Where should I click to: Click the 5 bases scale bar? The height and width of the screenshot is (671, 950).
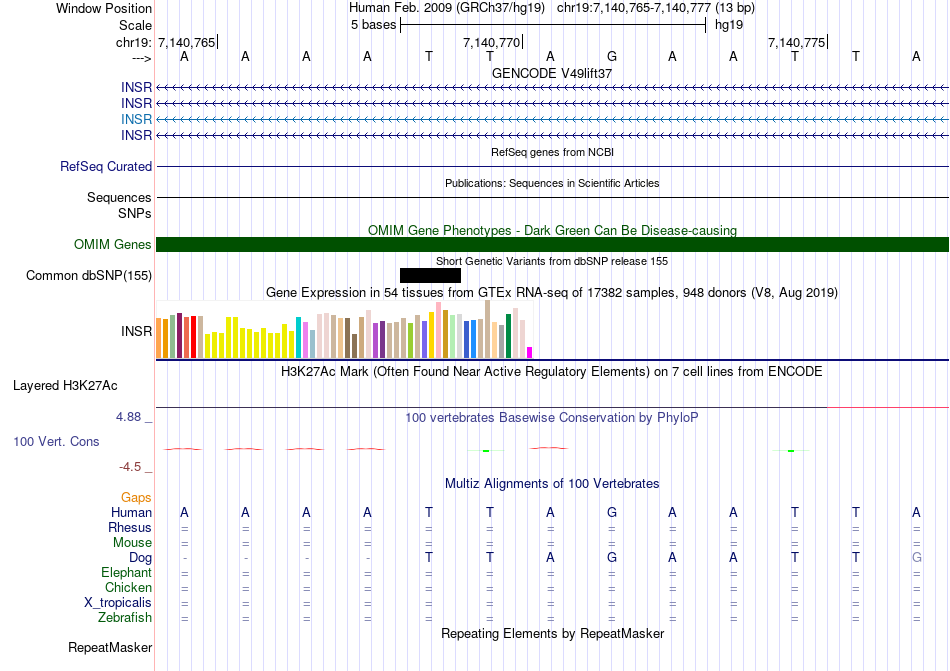click(x=553, y=24)
